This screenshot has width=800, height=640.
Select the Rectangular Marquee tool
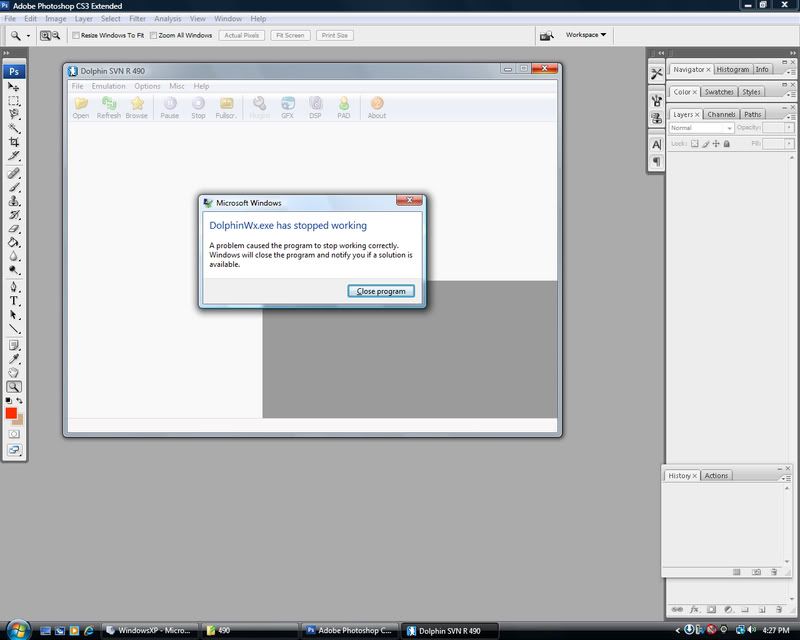14,101
